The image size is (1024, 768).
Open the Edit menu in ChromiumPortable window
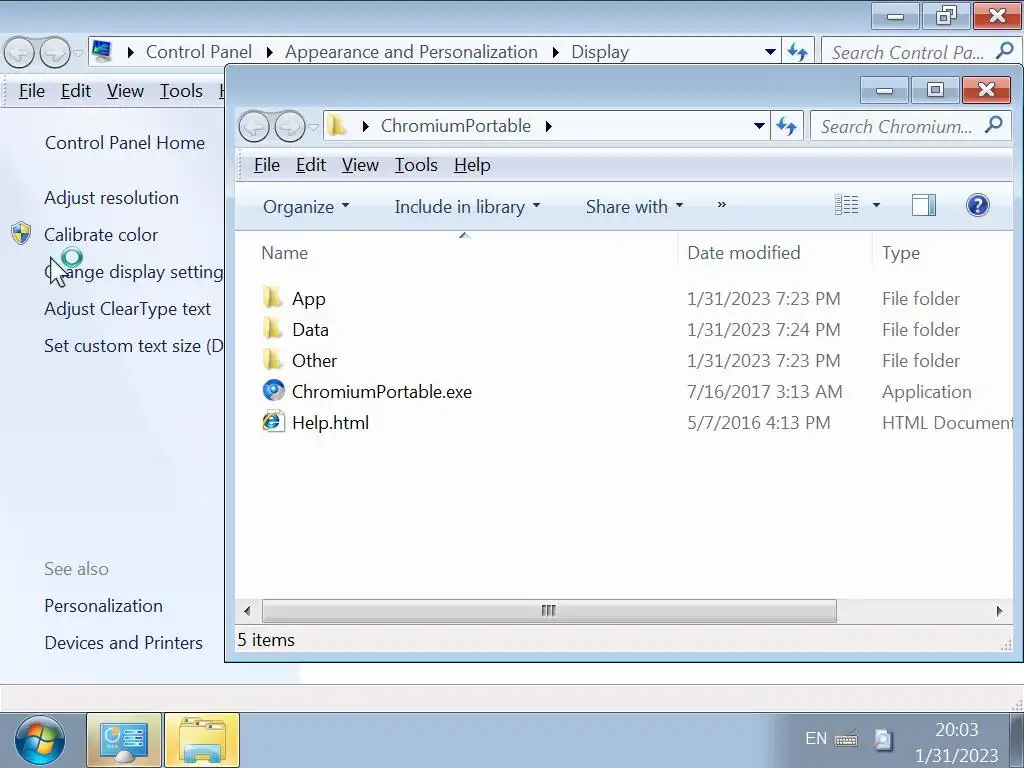(310, 165)
